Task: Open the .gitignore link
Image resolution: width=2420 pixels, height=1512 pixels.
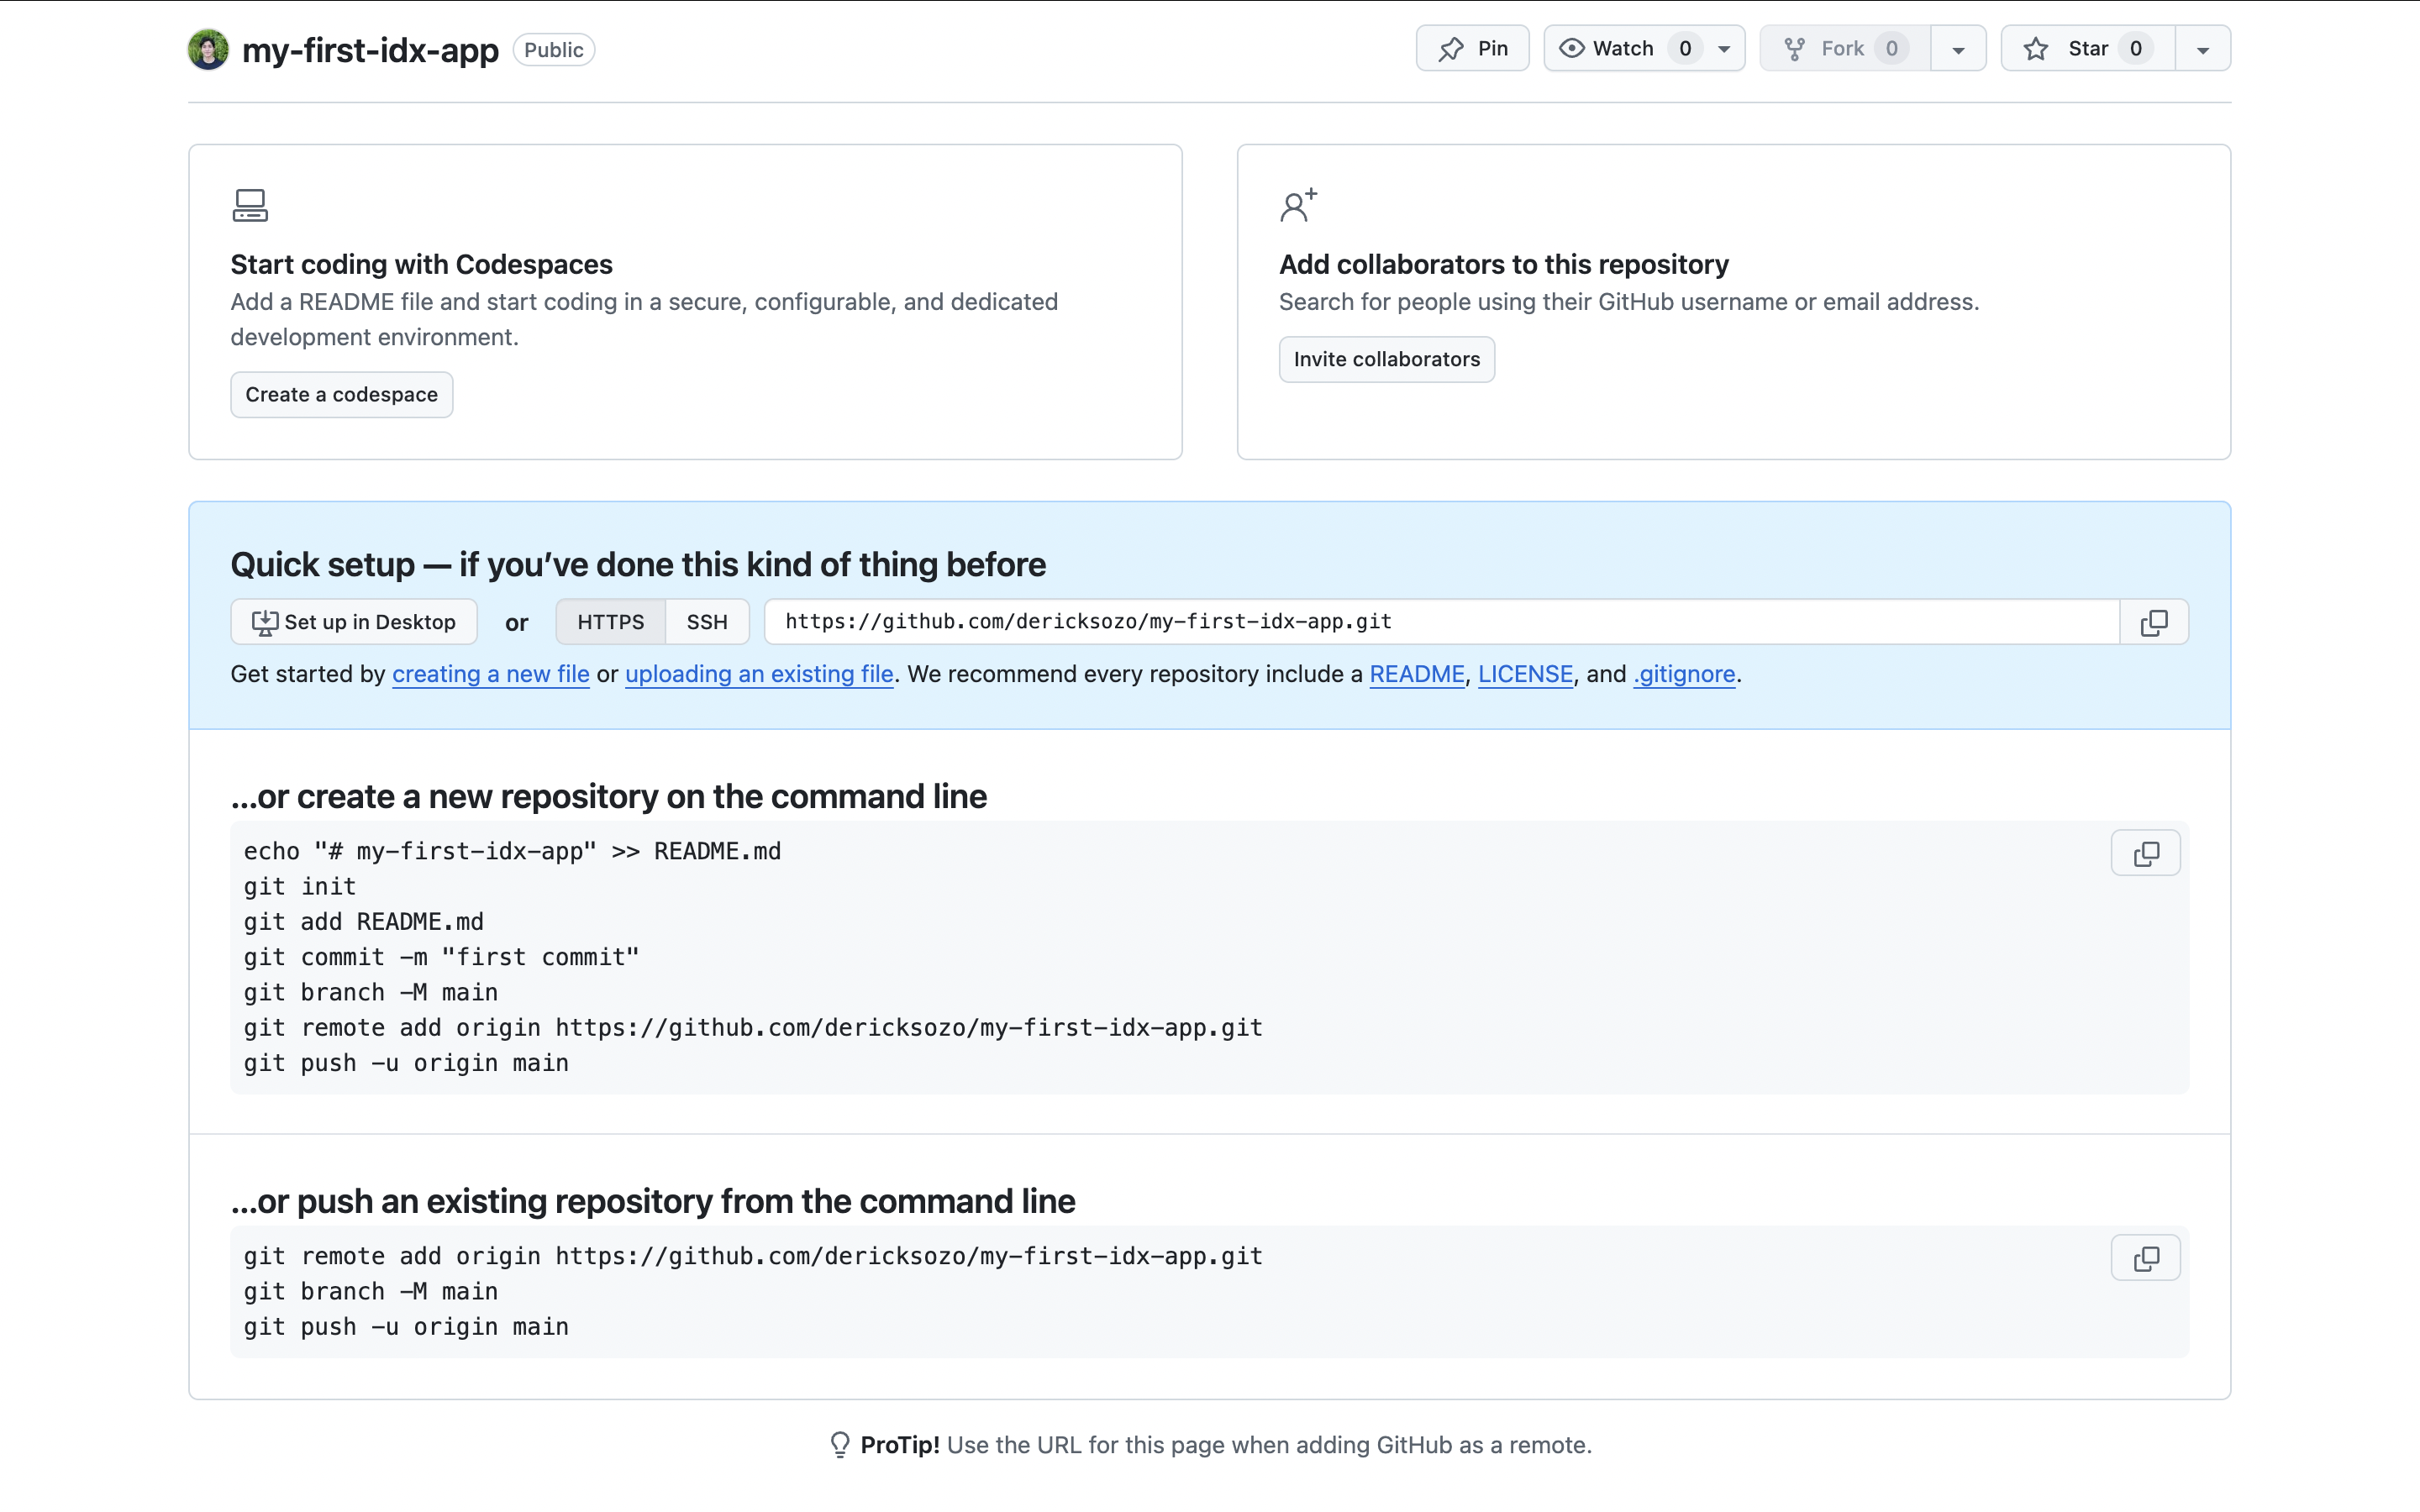Action: (1684, 674)
